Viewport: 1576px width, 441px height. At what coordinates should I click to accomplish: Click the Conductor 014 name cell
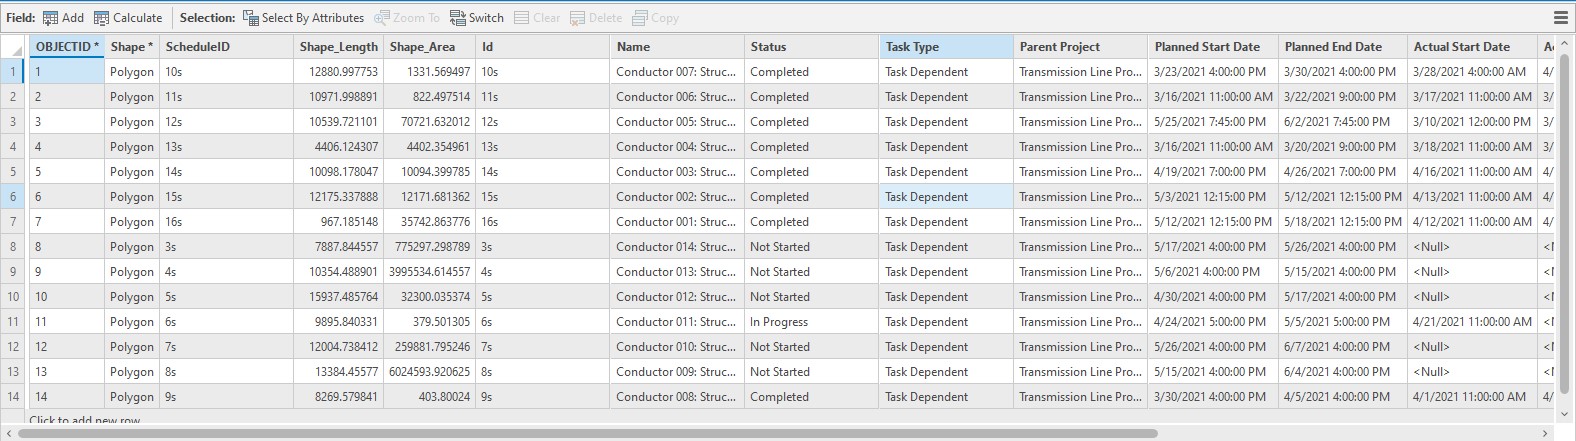pos(675,247)
